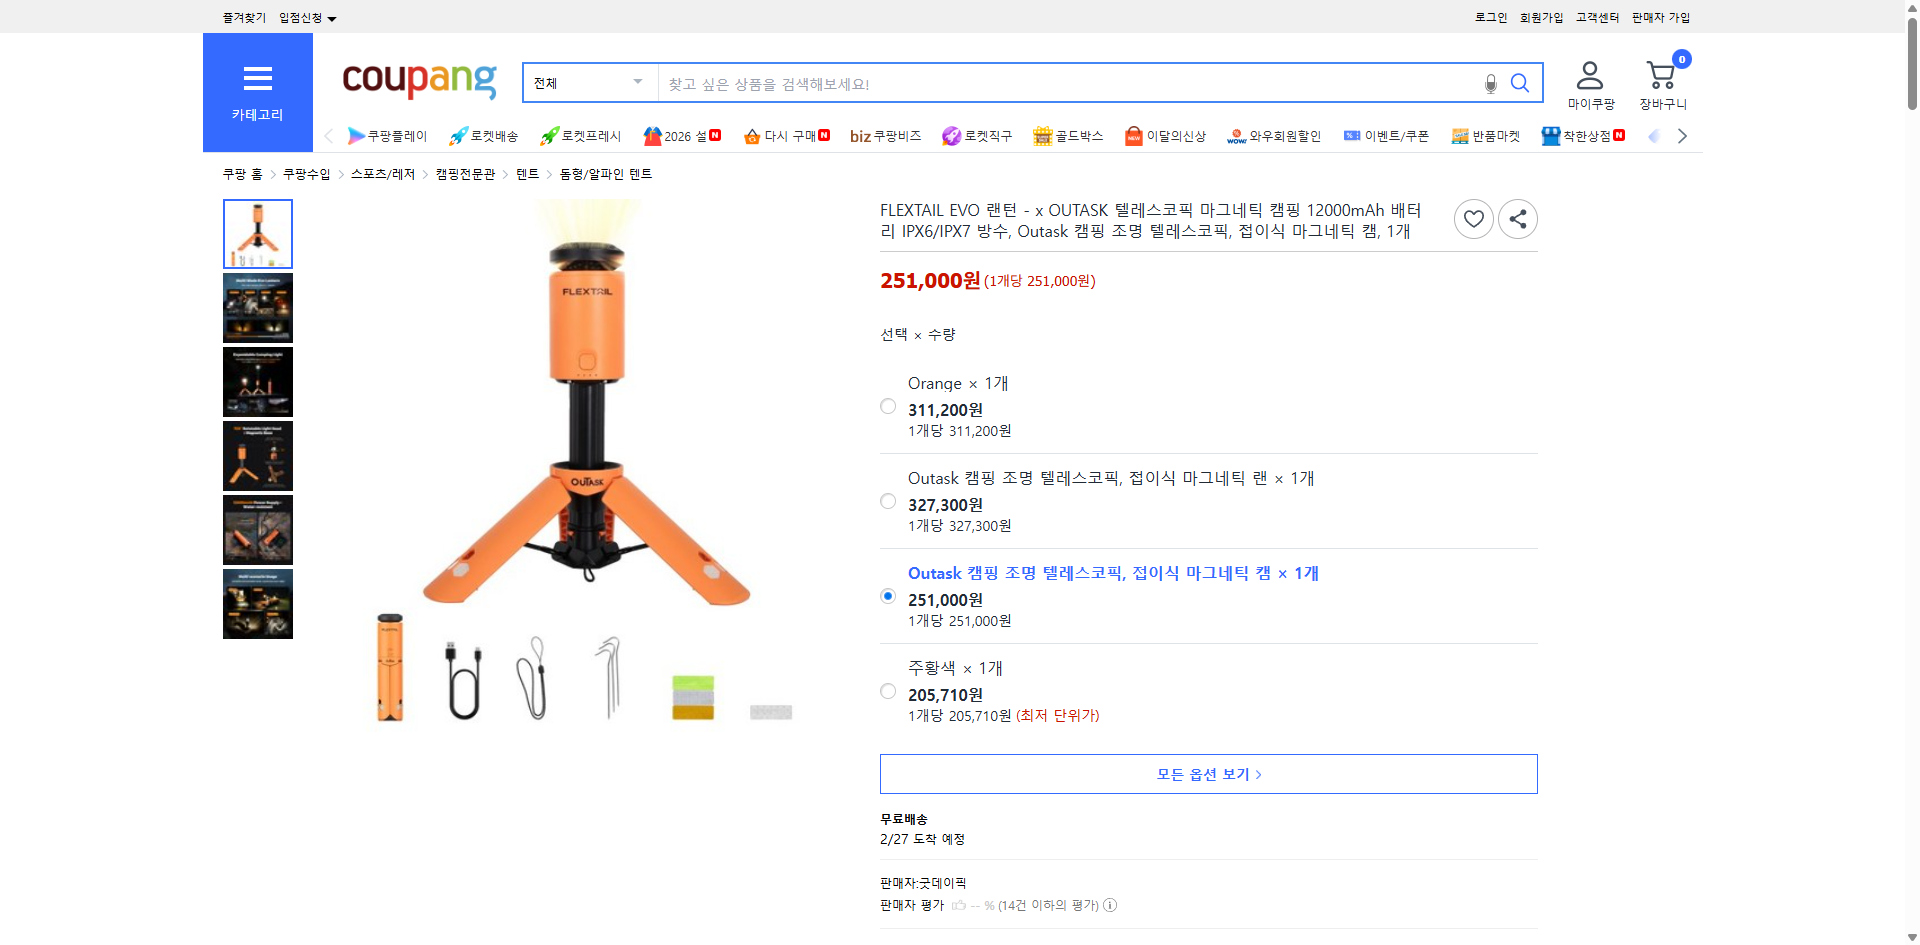This screenshot has height=945, width=1920.
Task: Open the 이벤트/쿠폰 menu item
Action: 1396,135
